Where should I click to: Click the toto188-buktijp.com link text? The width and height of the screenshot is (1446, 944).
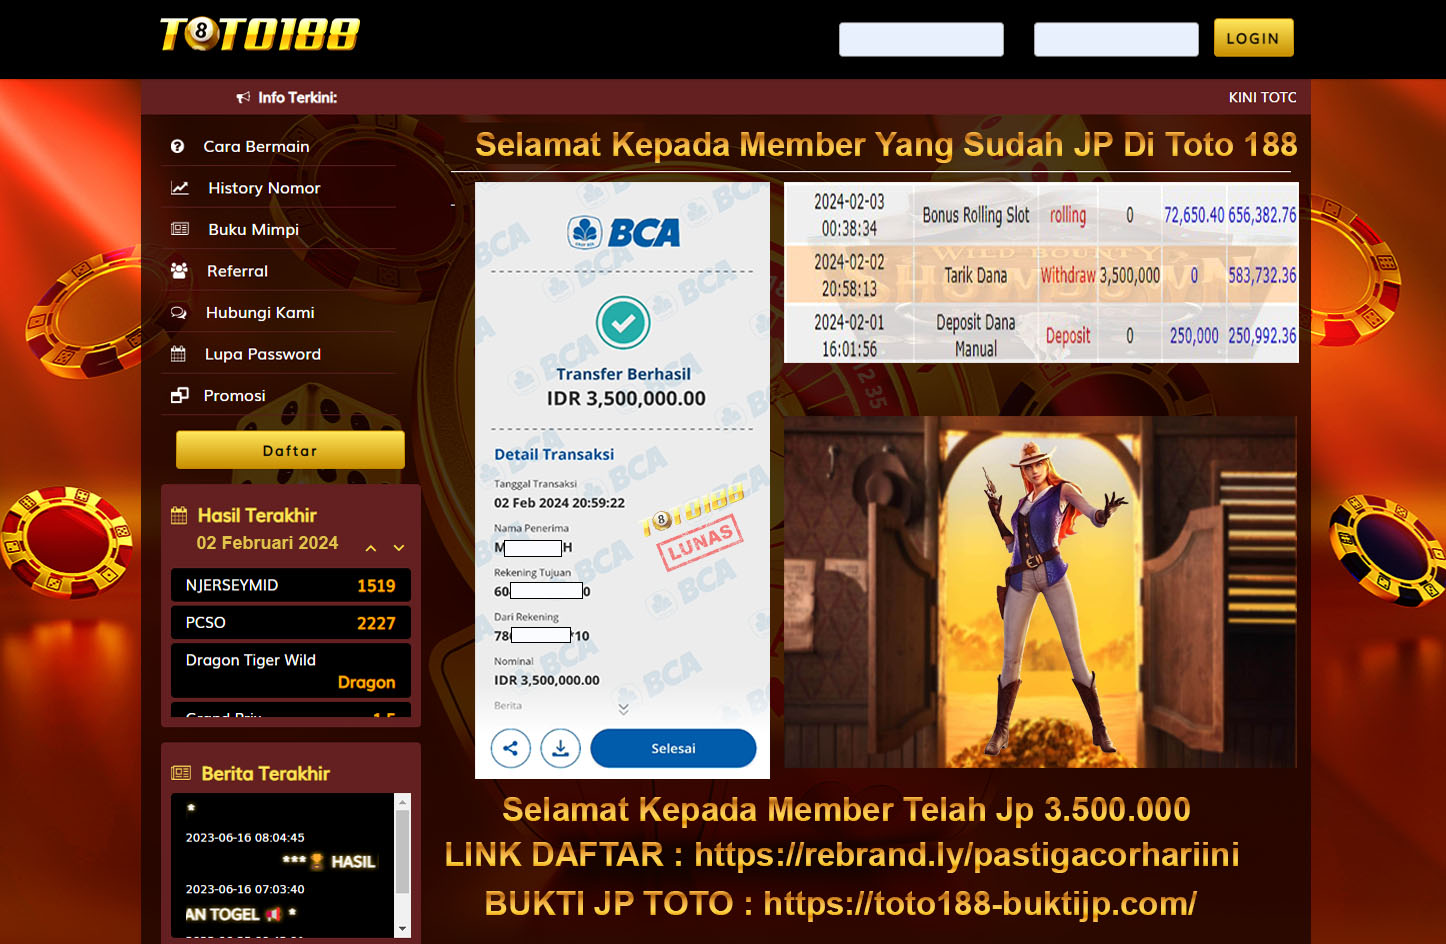[x=980, y=903]
